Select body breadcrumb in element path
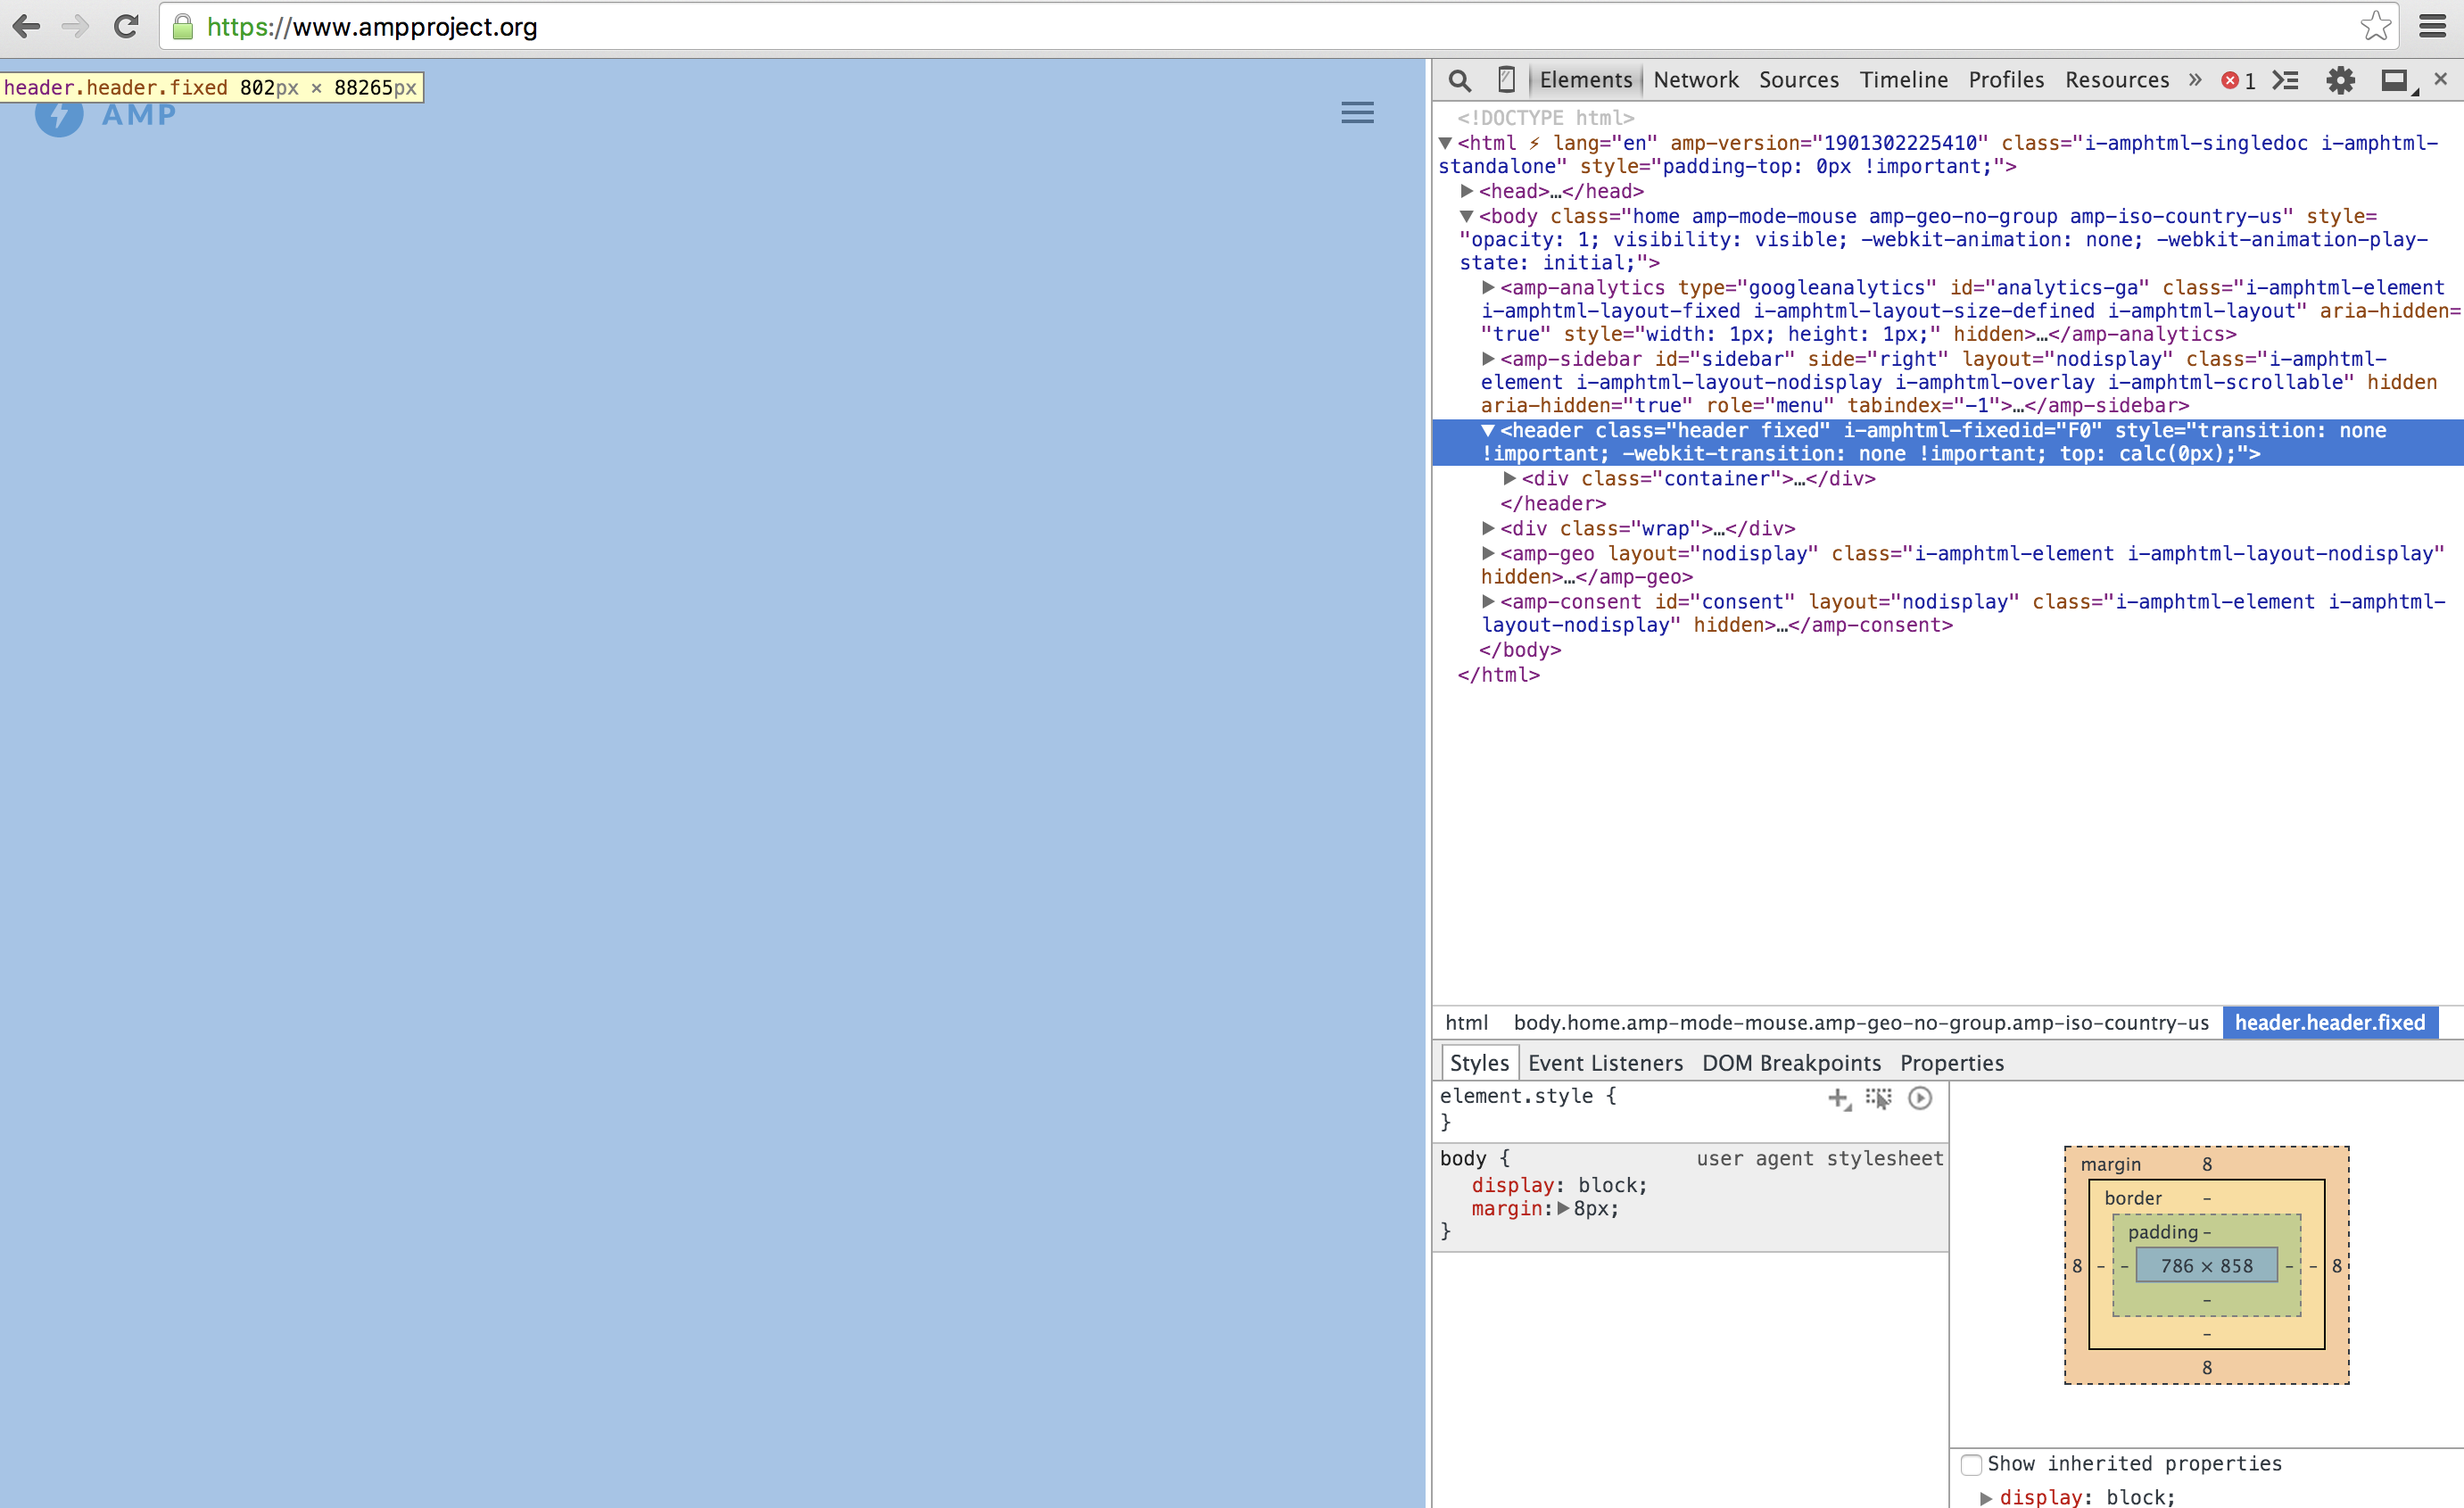The width and height of the screenshot is (2464, 1508). [x=1860, y=1022]
